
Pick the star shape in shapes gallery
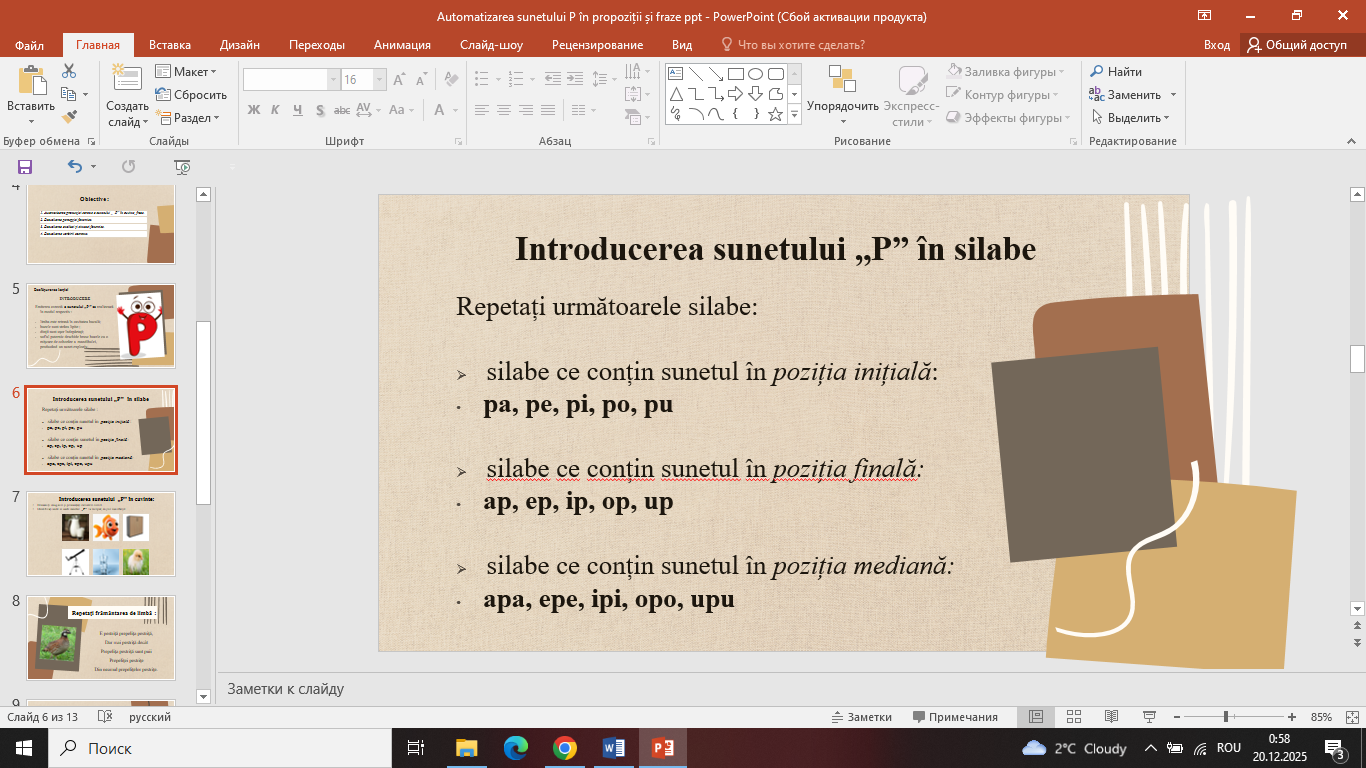pos(775,114)
